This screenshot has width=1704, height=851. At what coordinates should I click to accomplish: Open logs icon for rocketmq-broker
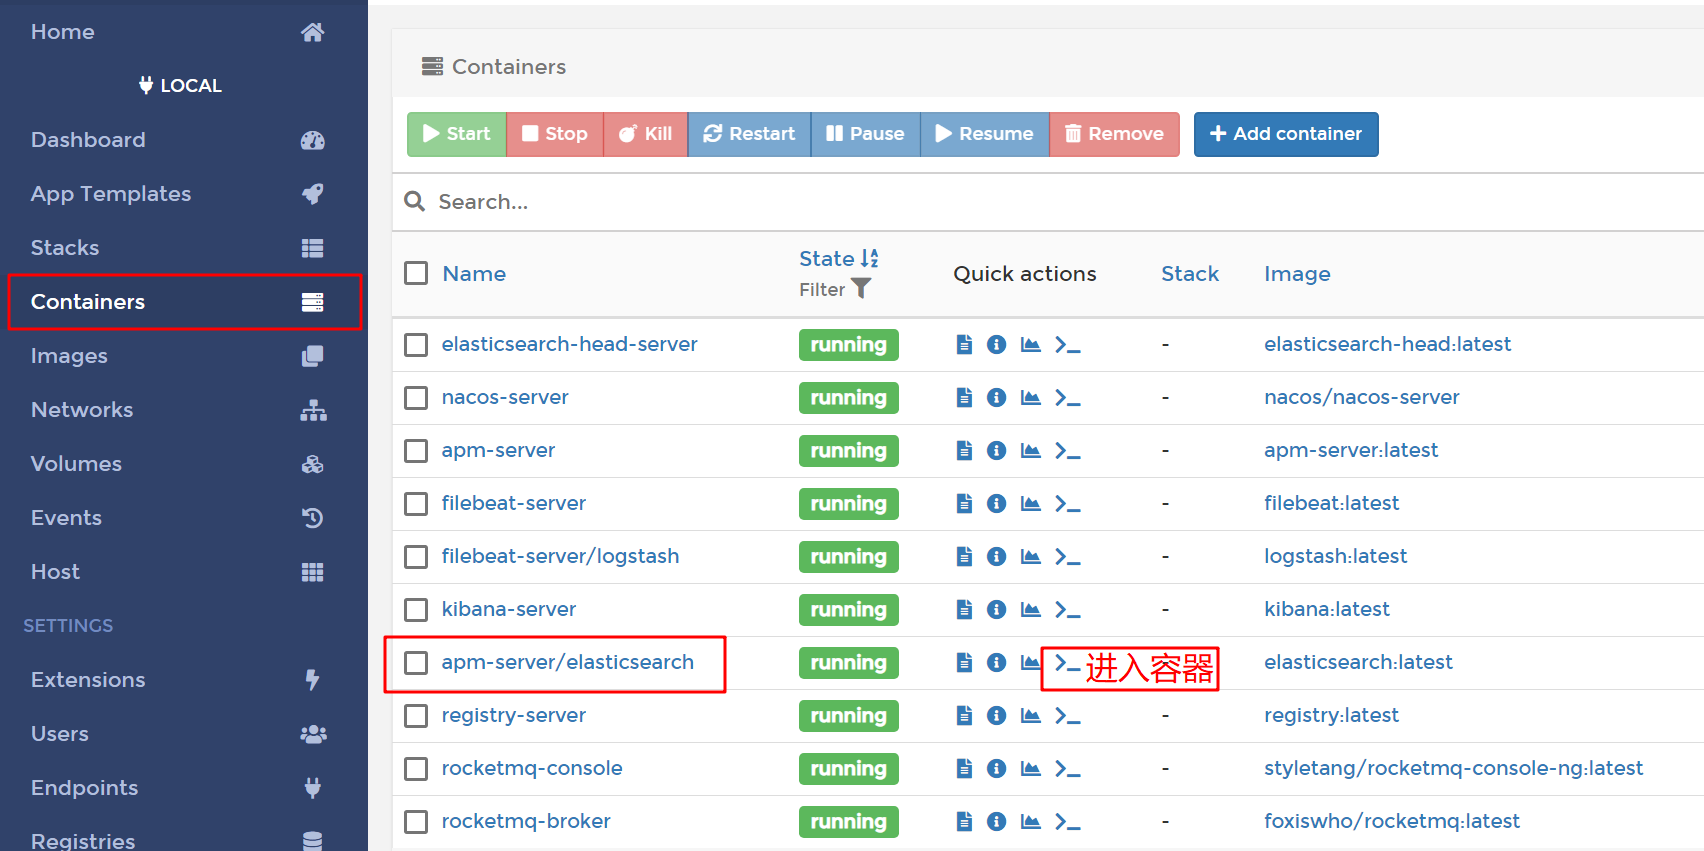pos(964,822)
